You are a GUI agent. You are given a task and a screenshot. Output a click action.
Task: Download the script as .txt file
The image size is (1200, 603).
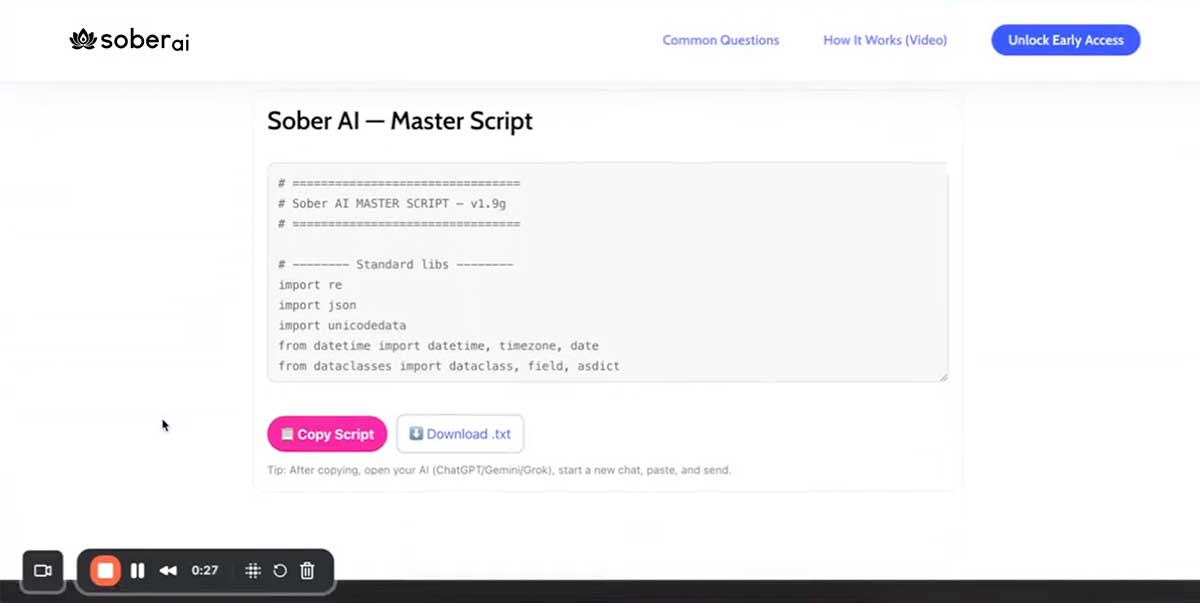coord(460,434)
